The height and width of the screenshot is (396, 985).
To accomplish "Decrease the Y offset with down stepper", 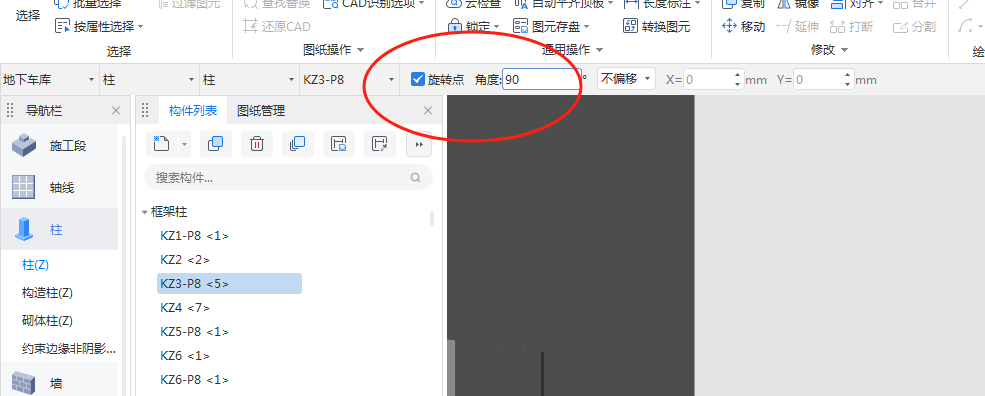I will point(848,84).
